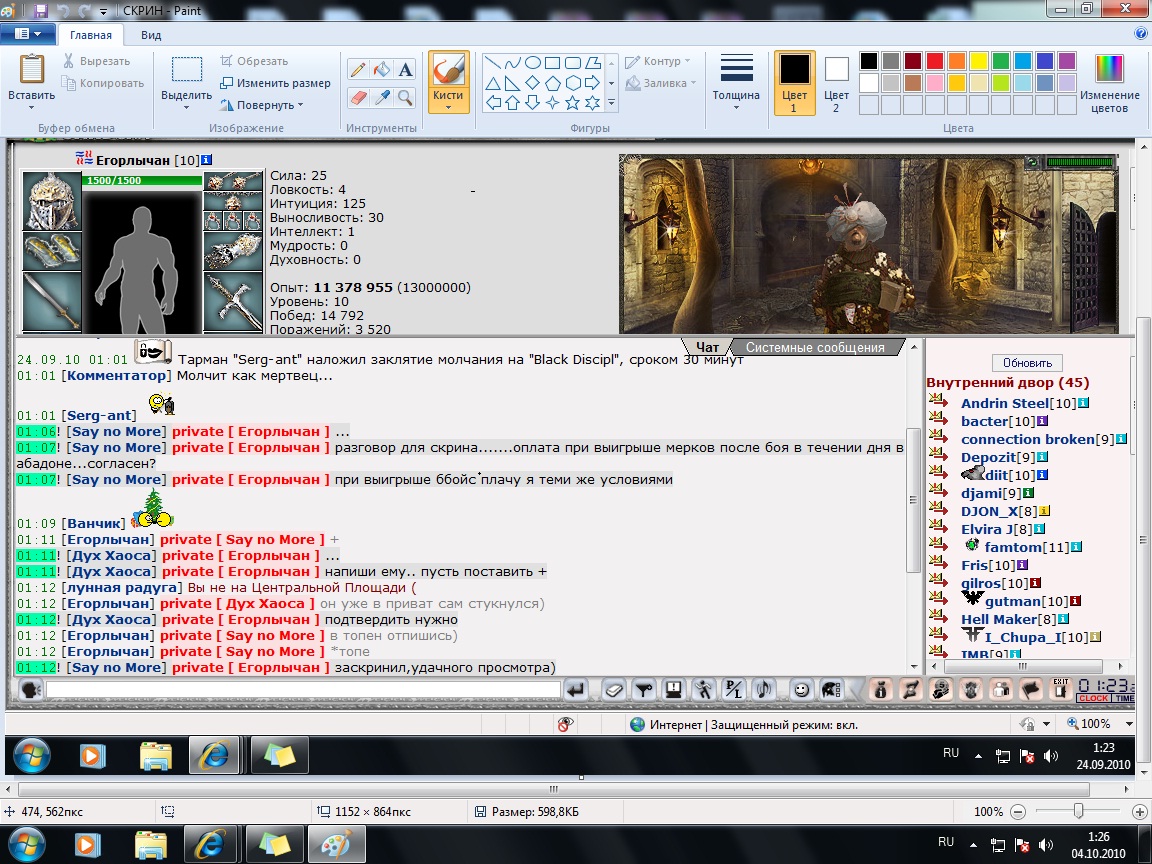
Task: Open Paint Help question mark icon
Action: [x=1142, y=34]
